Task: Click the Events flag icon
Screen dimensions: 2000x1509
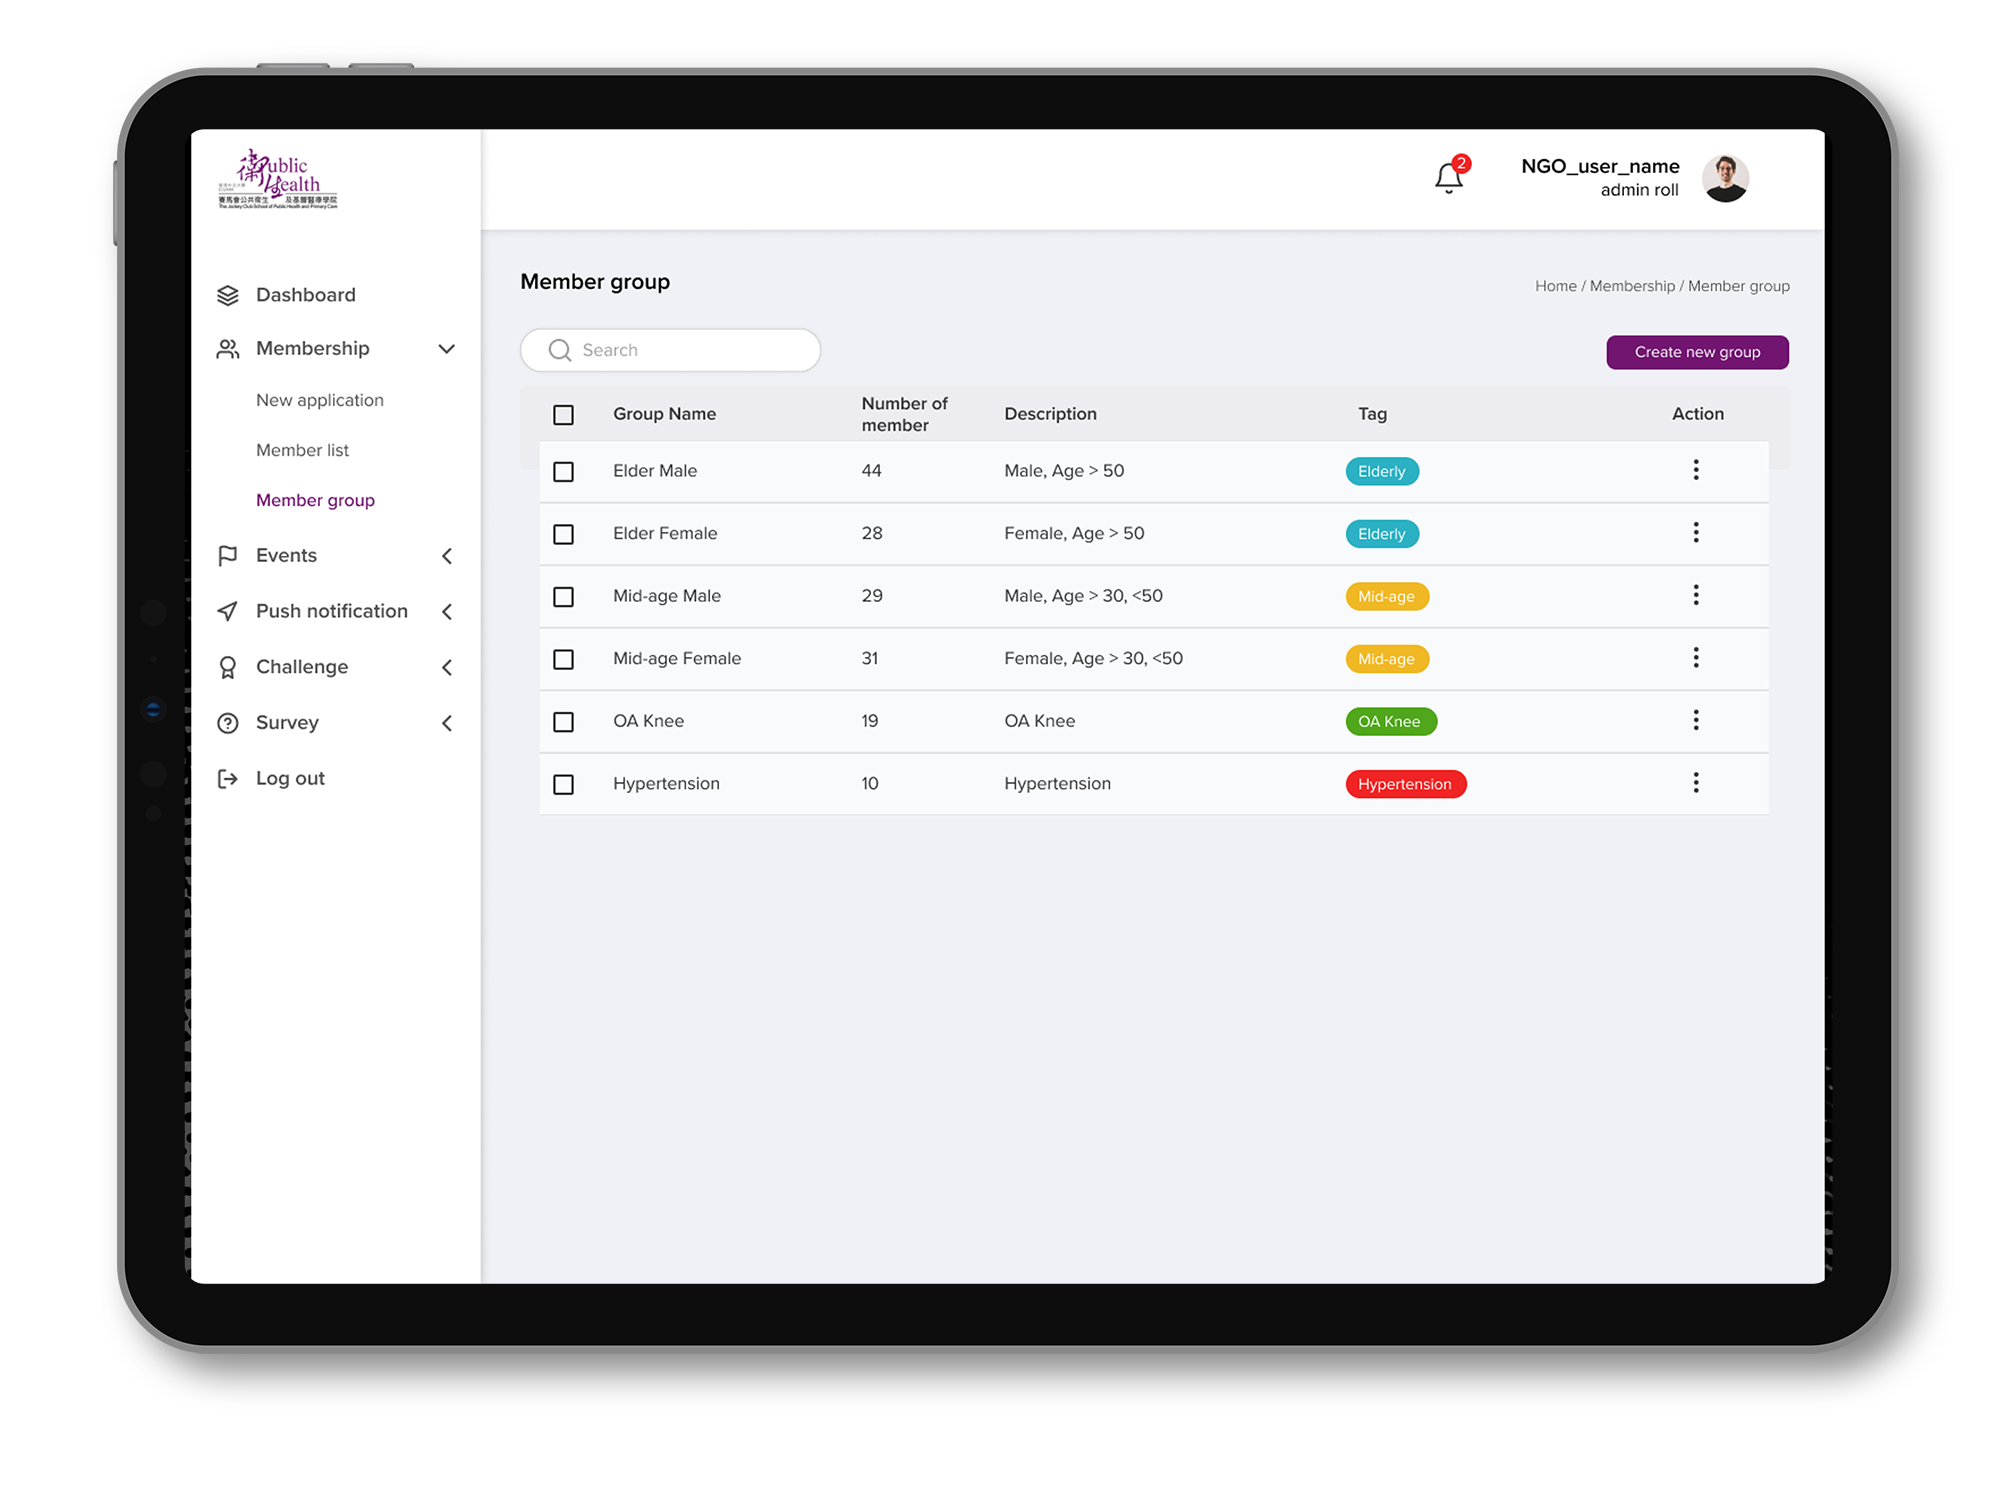Action: click(228, 555)
